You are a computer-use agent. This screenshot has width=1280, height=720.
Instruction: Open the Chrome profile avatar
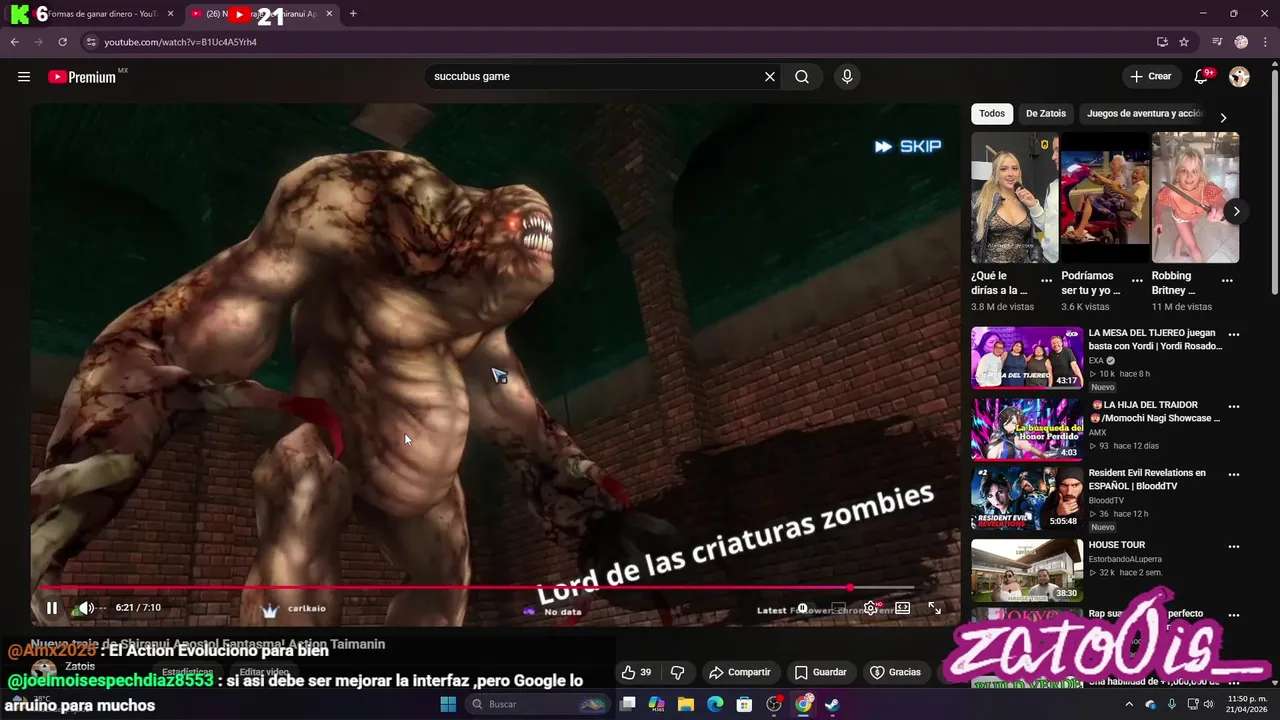[x=1241, y=42]
